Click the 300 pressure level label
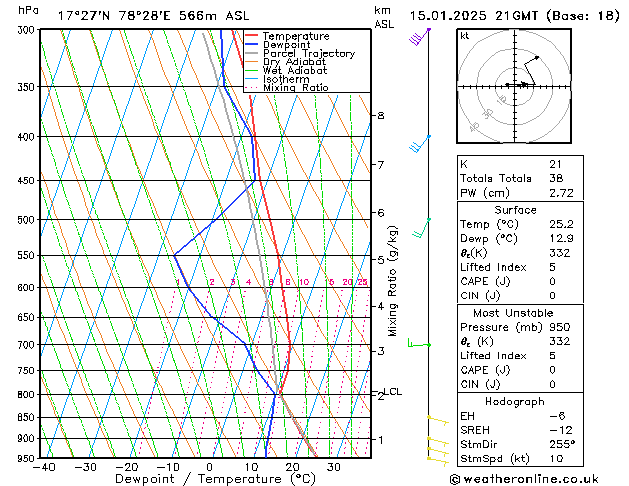Image resolution: width=629 pixels, height=486 pixels. [28, 30]
